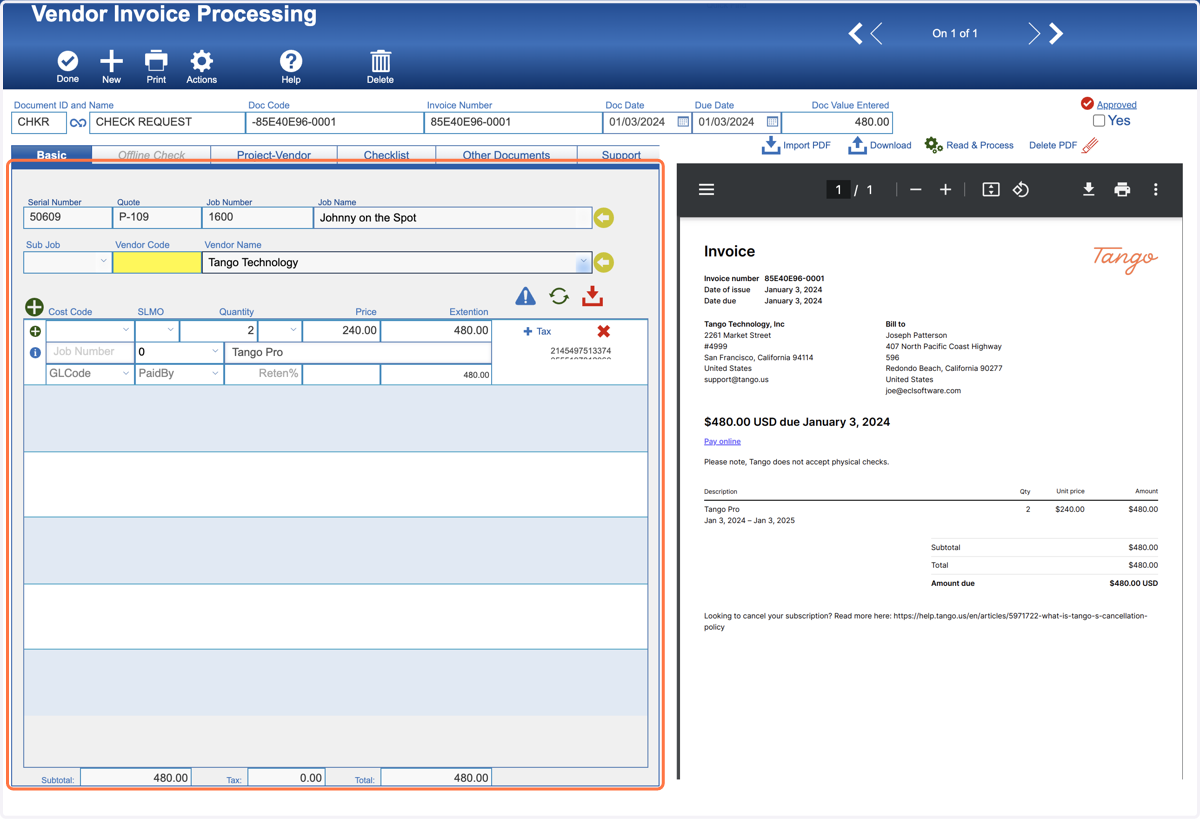Zoom out the PDF with minus
1200x819 pixels.
(x=915, y=189)
